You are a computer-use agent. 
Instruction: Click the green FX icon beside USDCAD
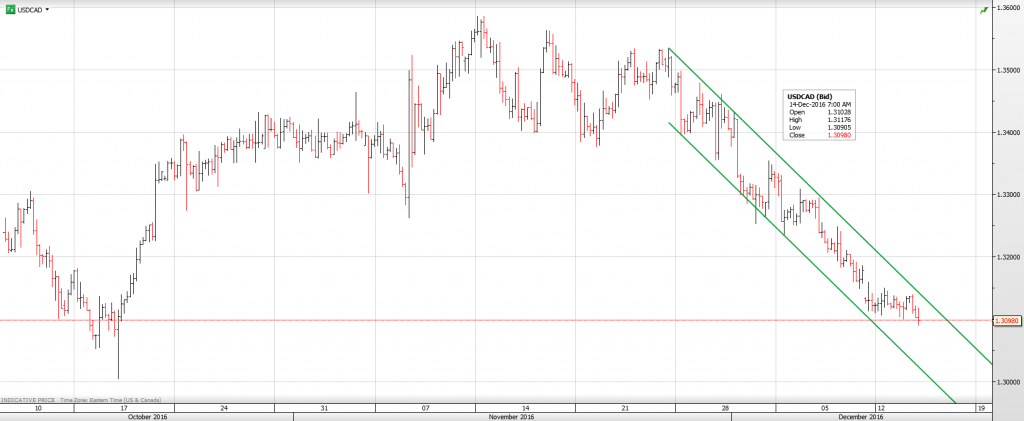pos(9,8)
